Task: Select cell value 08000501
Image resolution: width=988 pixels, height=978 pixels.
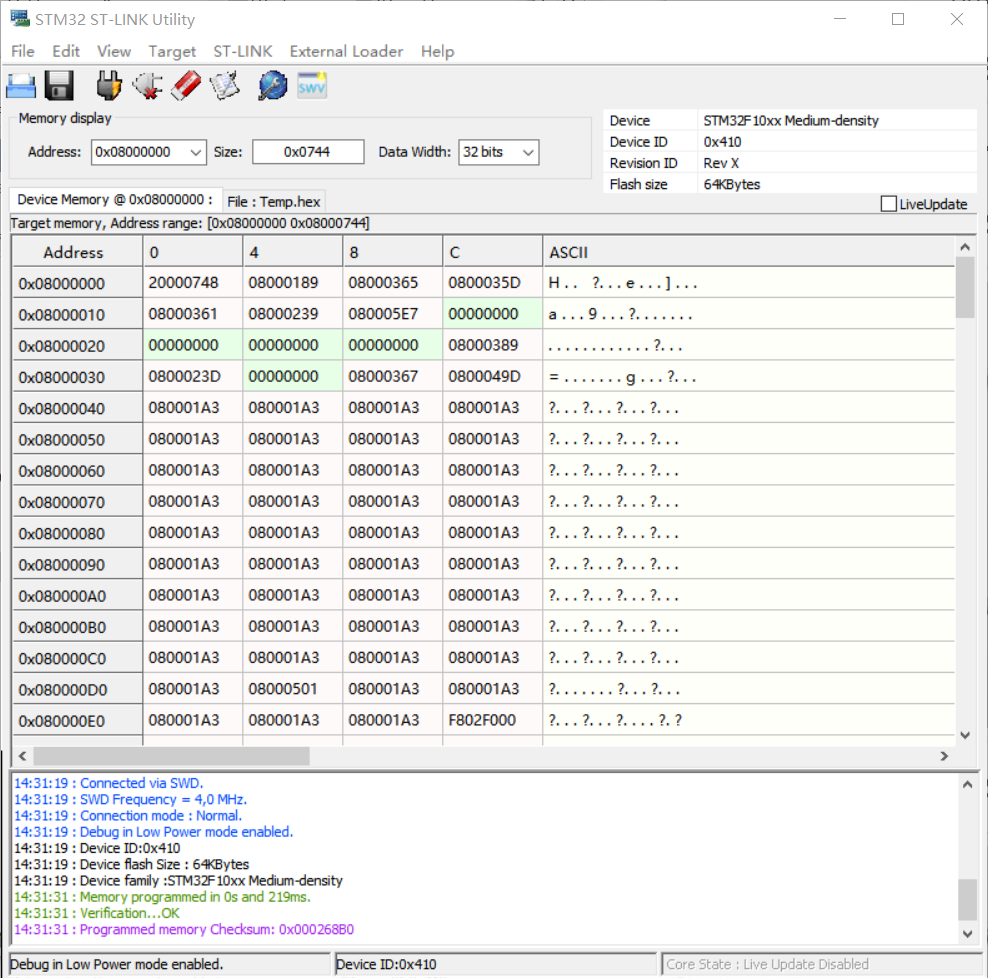Action: (293, 689)
